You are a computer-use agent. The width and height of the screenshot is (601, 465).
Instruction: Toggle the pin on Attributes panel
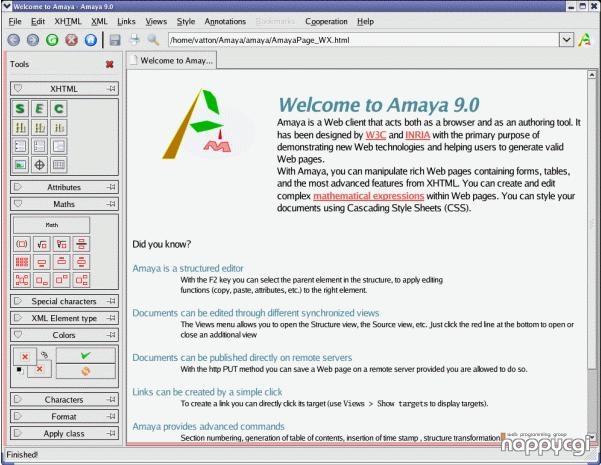(111, 187)
